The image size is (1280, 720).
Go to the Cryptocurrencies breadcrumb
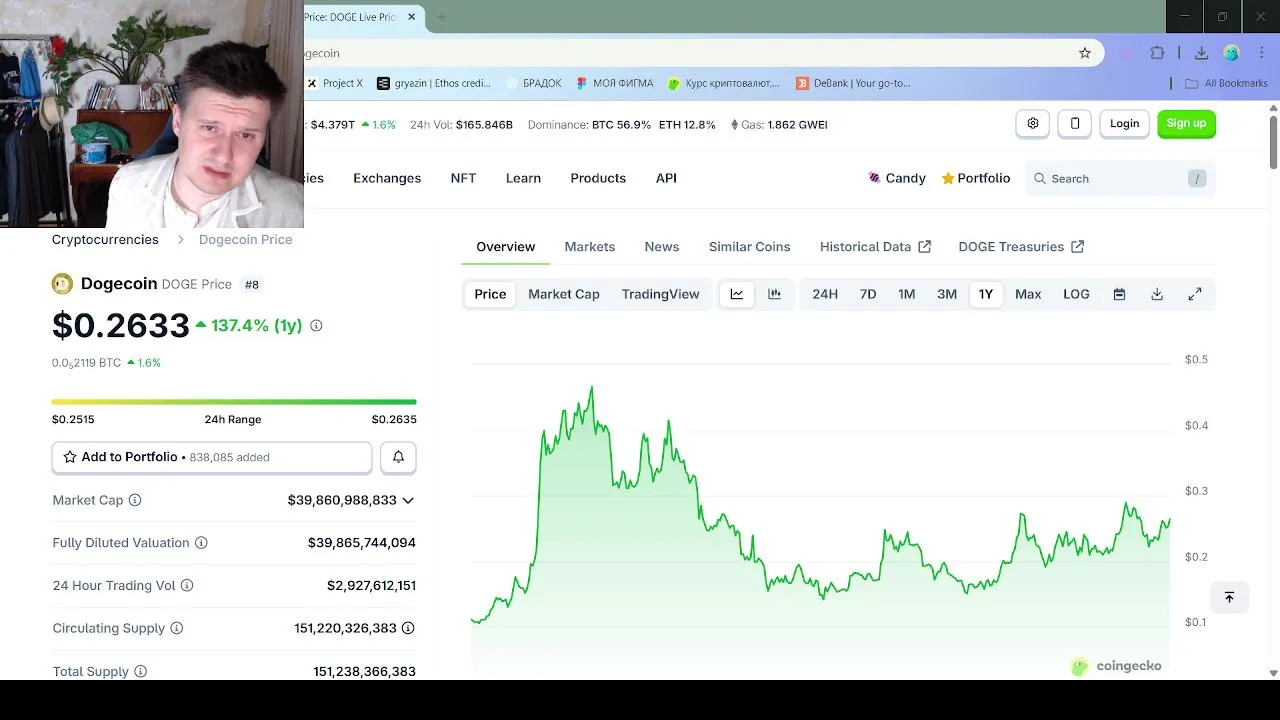tap(105, 240)
